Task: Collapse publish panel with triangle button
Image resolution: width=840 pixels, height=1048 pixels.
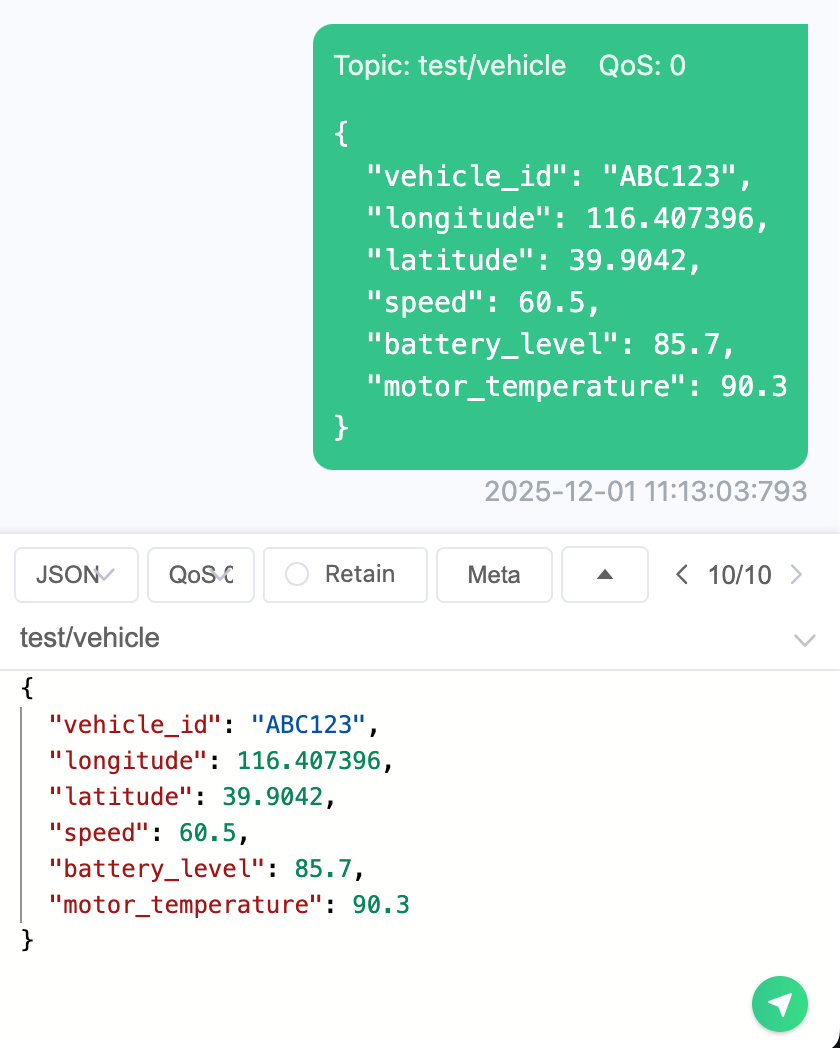Action: (604, 574)
